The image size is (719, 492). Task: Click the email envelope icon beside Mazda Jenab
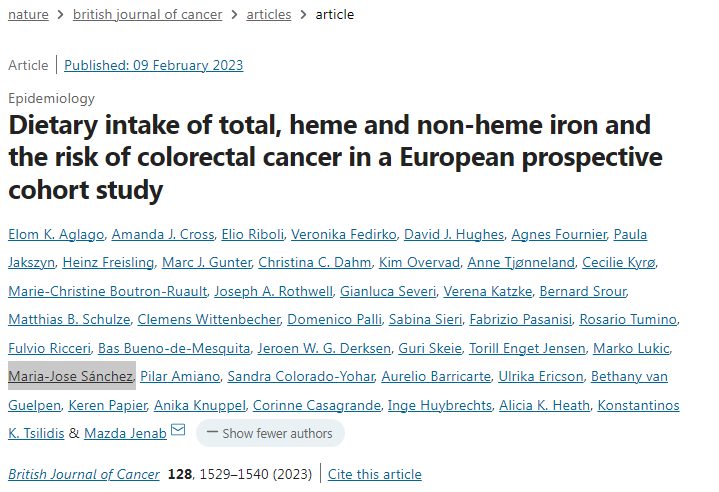[178, 432]
